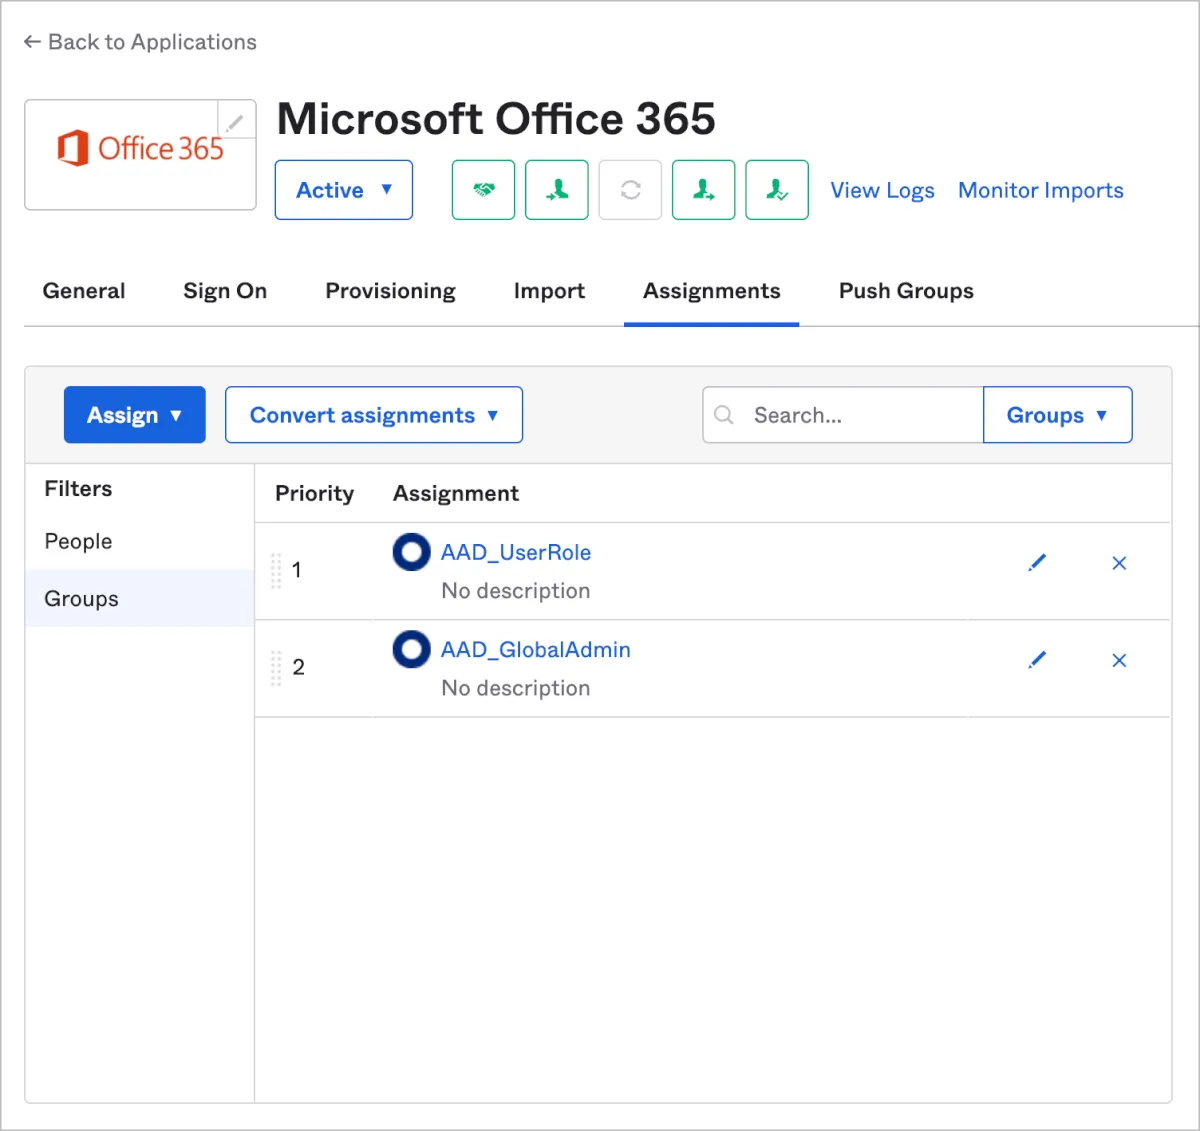Edit the AAD_UserRole assignment with its pencil

coord(1037,563)
